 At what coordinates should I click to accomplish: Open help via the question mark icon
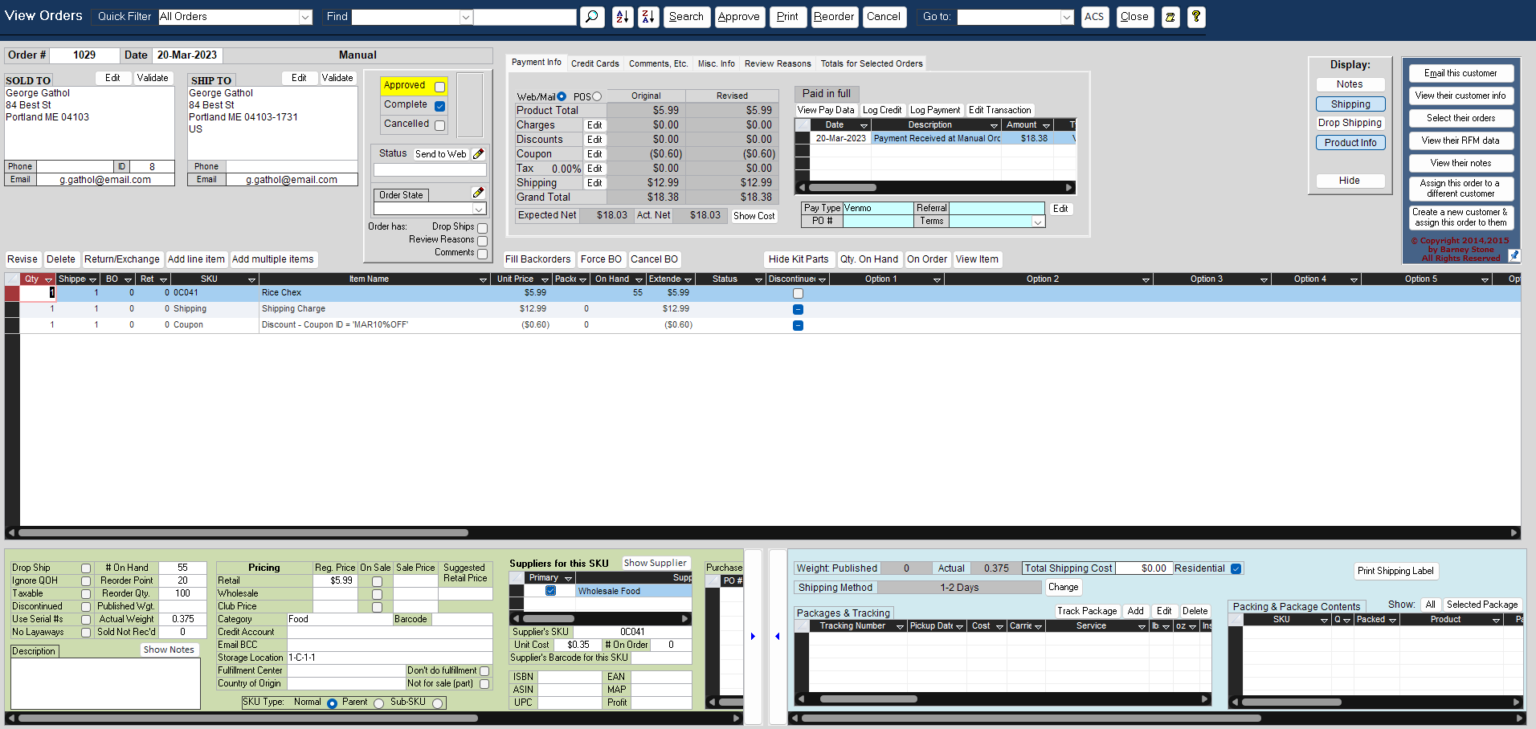coord(1196,16)
